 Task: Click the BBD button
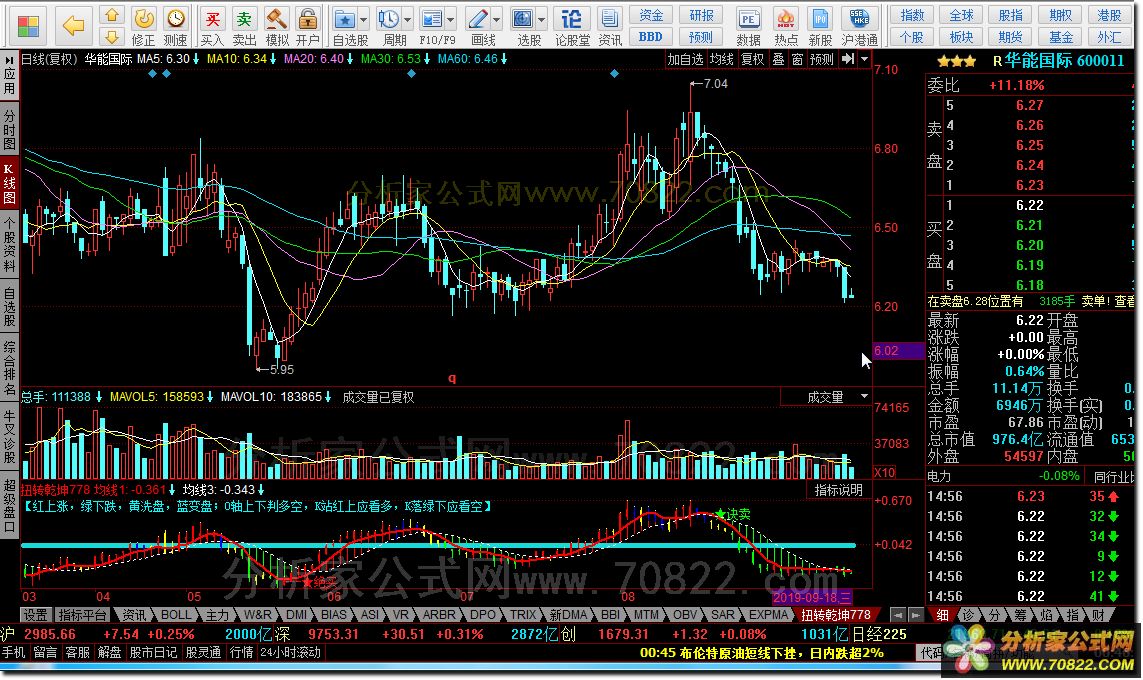coord(650,36)
